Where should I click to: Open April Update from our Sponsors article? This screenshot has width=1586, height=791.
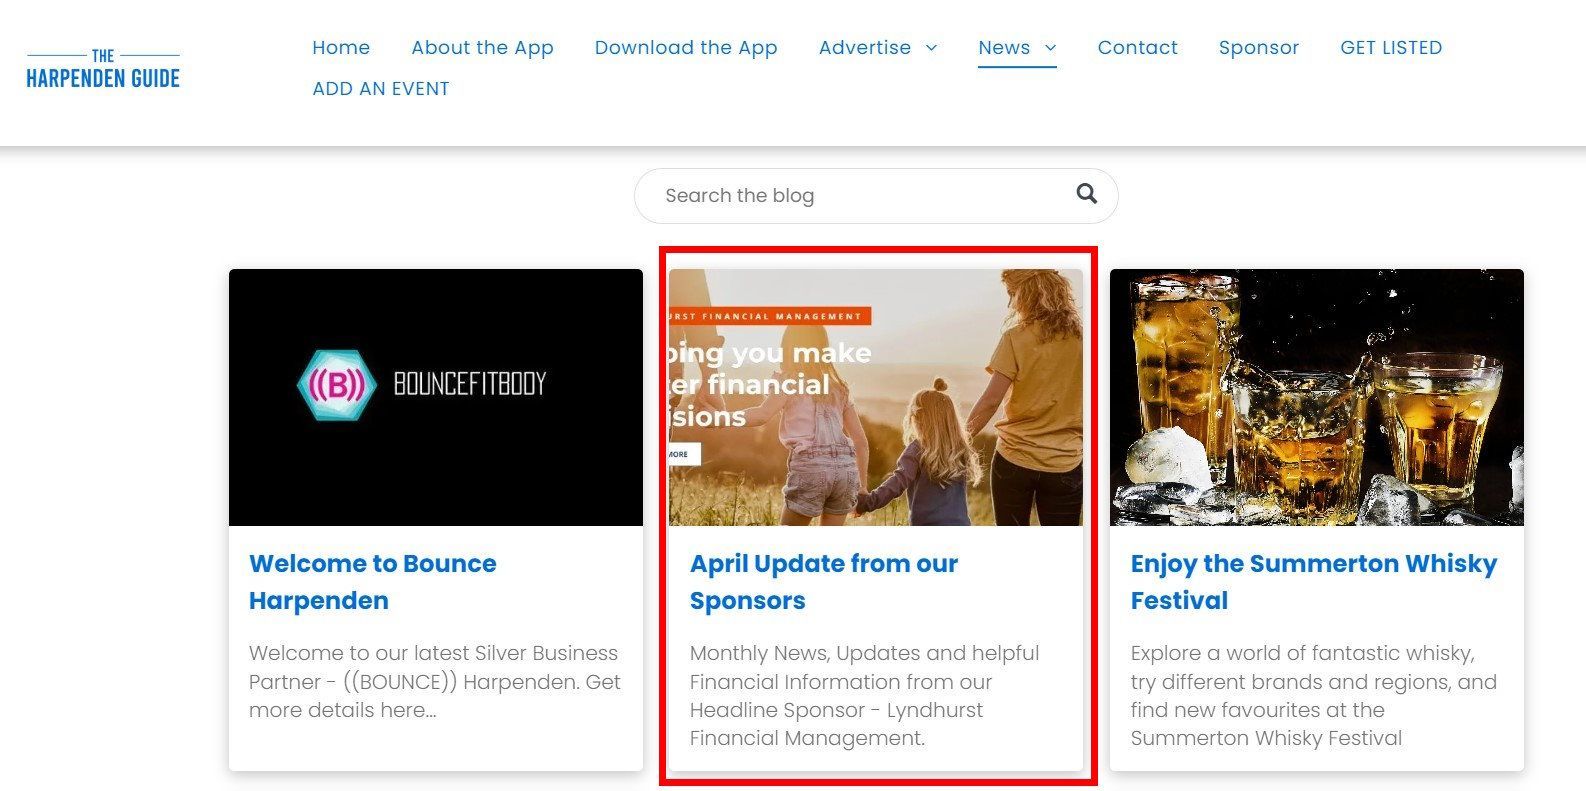(824, 582)
